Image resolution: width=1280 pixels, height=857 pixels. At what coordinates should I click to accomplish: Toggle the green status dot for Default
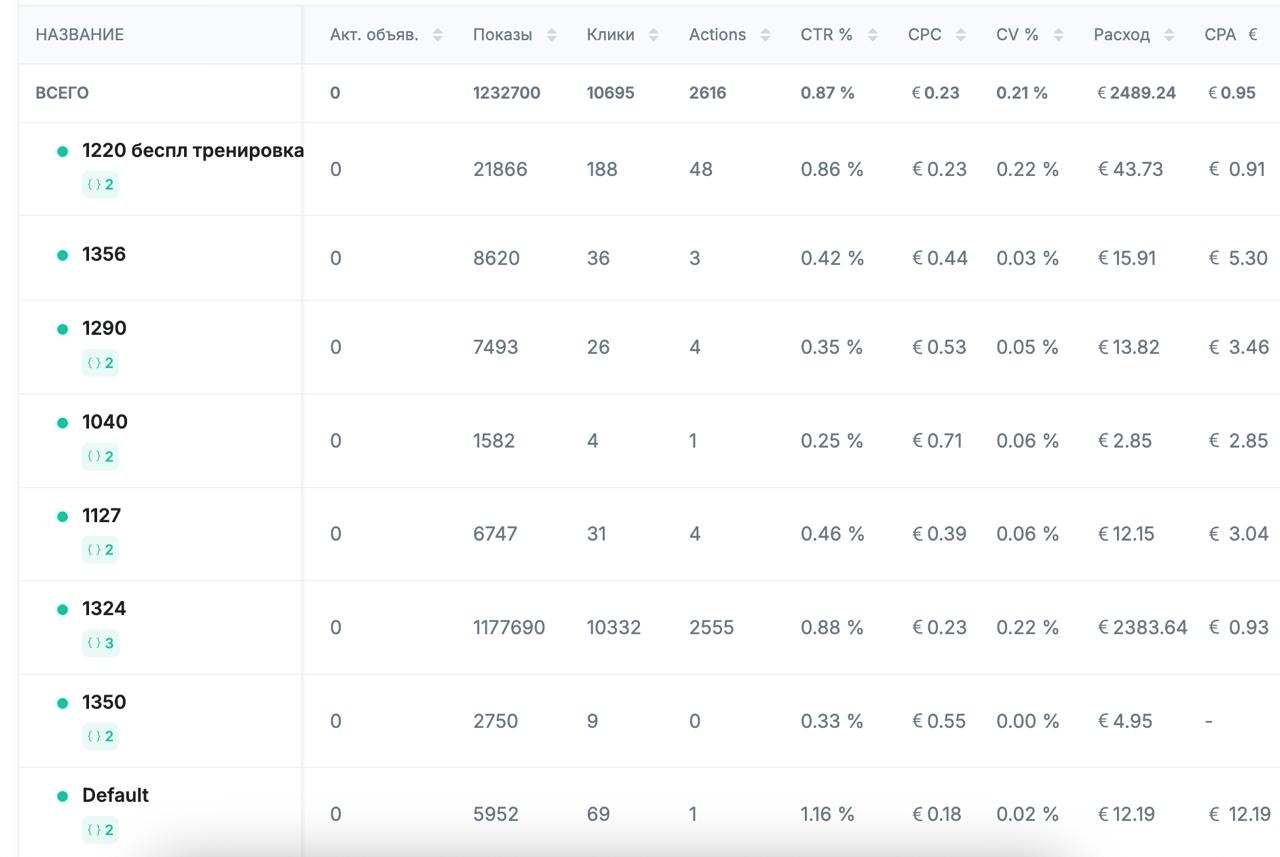click(x=62, y=796)
